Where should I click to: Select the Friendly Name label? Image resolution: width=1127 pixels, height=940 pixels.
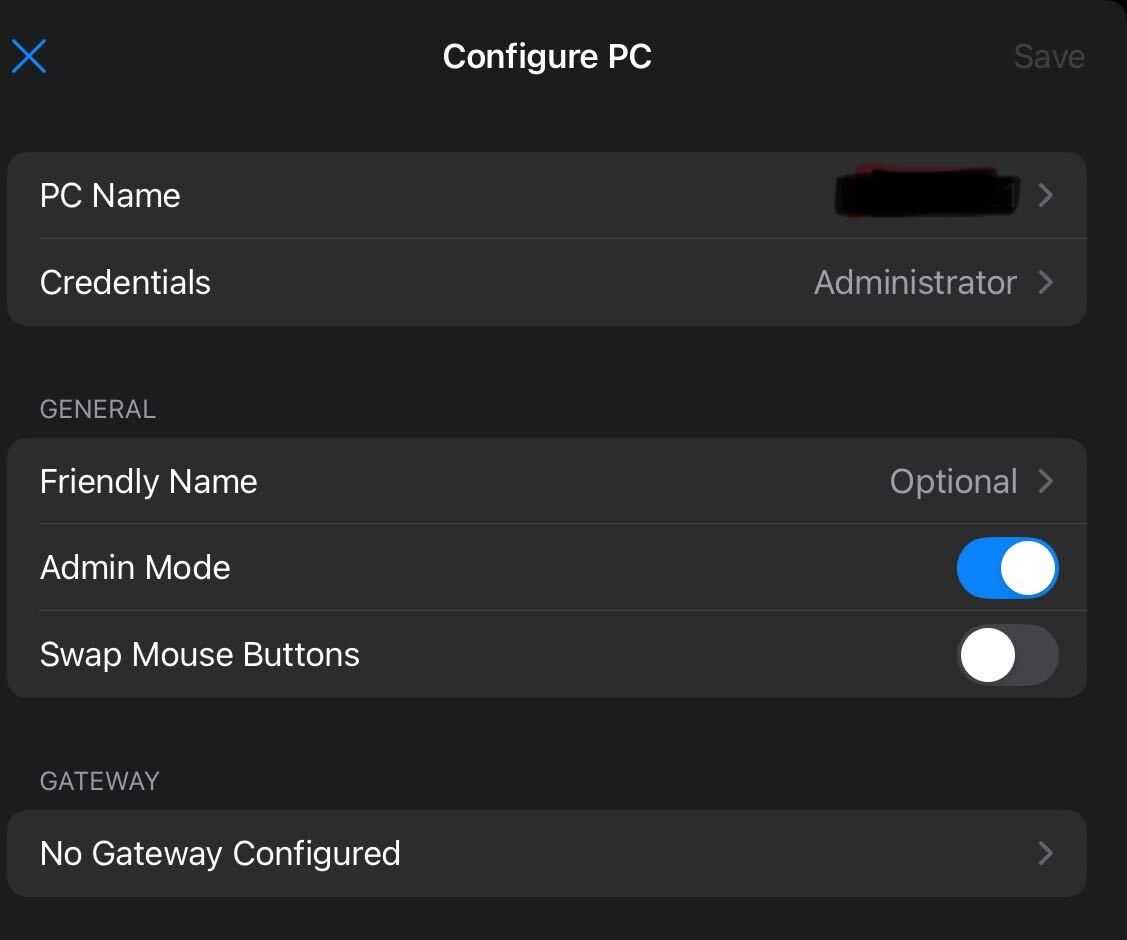click(148, 481)
